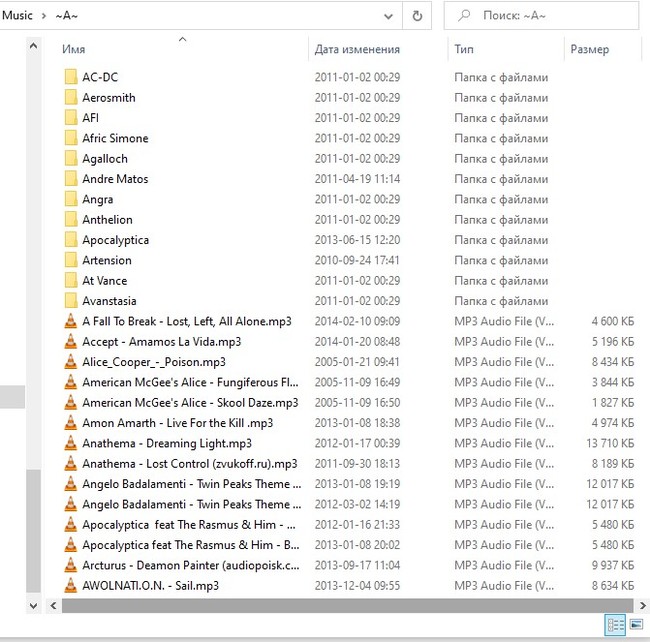Click the Размер column header
This screenshot has height=642, width=650.
tap(589, 49)
